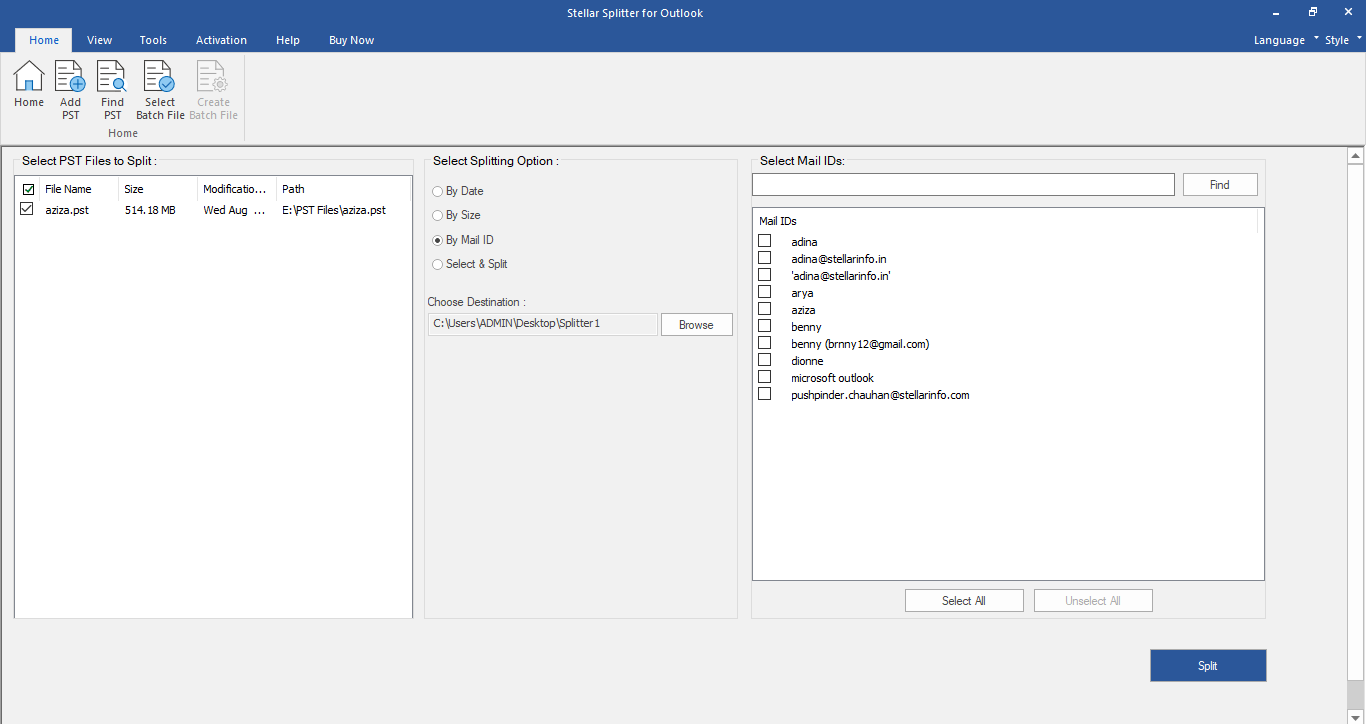Open the Language dropdown
The image size is (1366, 724).
pyautogui.click(x=1286, y=40)
